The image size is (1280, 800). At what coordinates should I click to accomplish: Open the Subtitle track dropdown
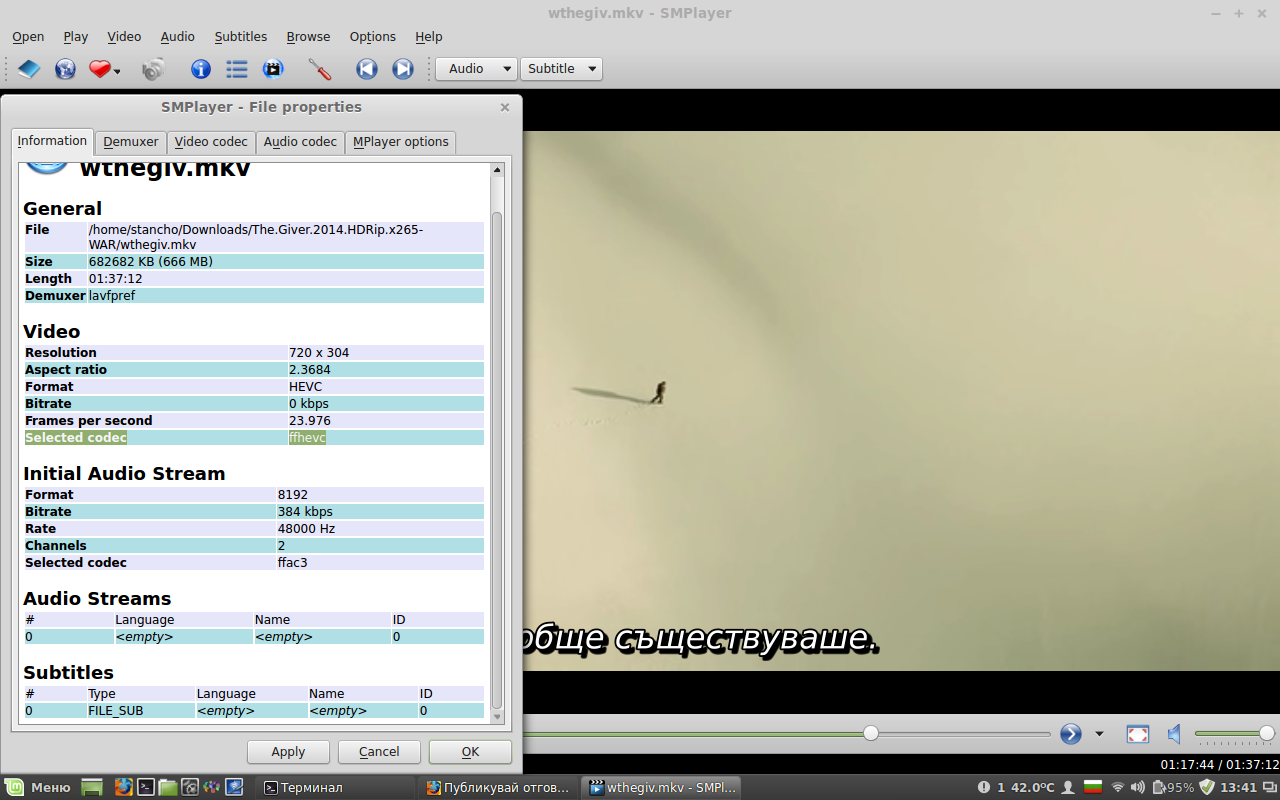561,69
